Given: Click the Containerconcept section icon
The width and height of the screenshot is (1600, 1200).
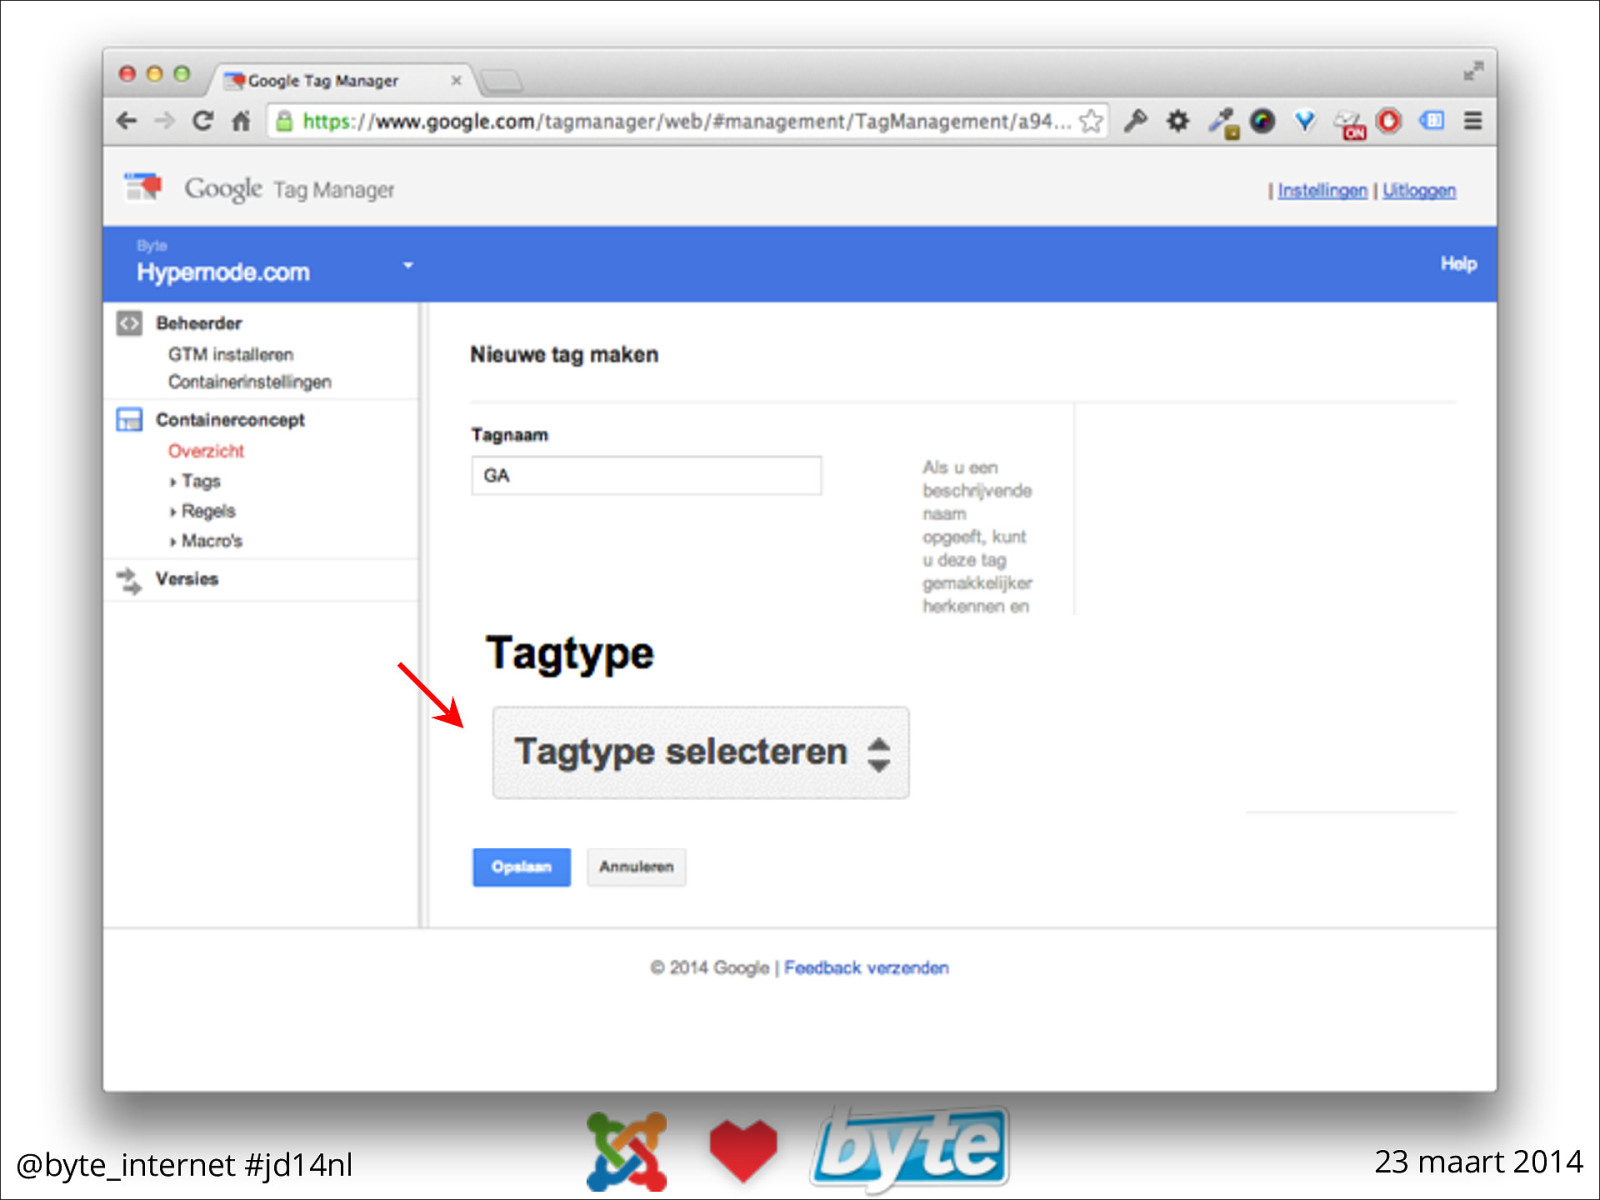Looking at the screenshot, I should [x=129, y=419].
